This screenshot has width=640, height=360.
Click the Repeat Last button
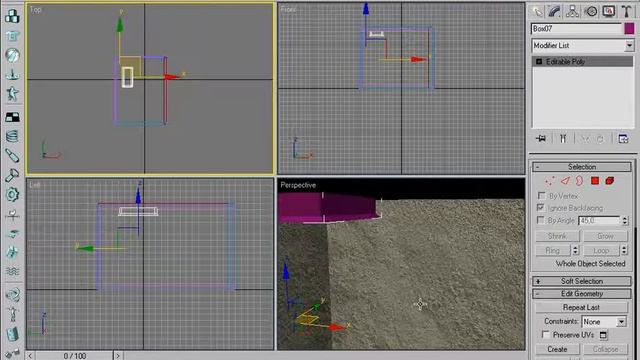pos(581,307)
